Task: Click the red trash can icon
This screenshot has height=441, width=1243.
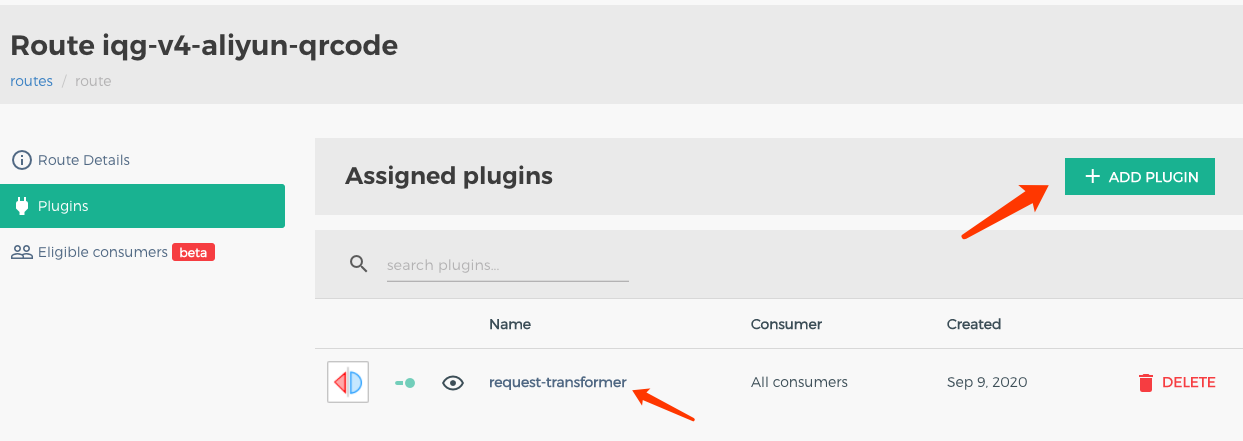Action: pos(1146,382)
